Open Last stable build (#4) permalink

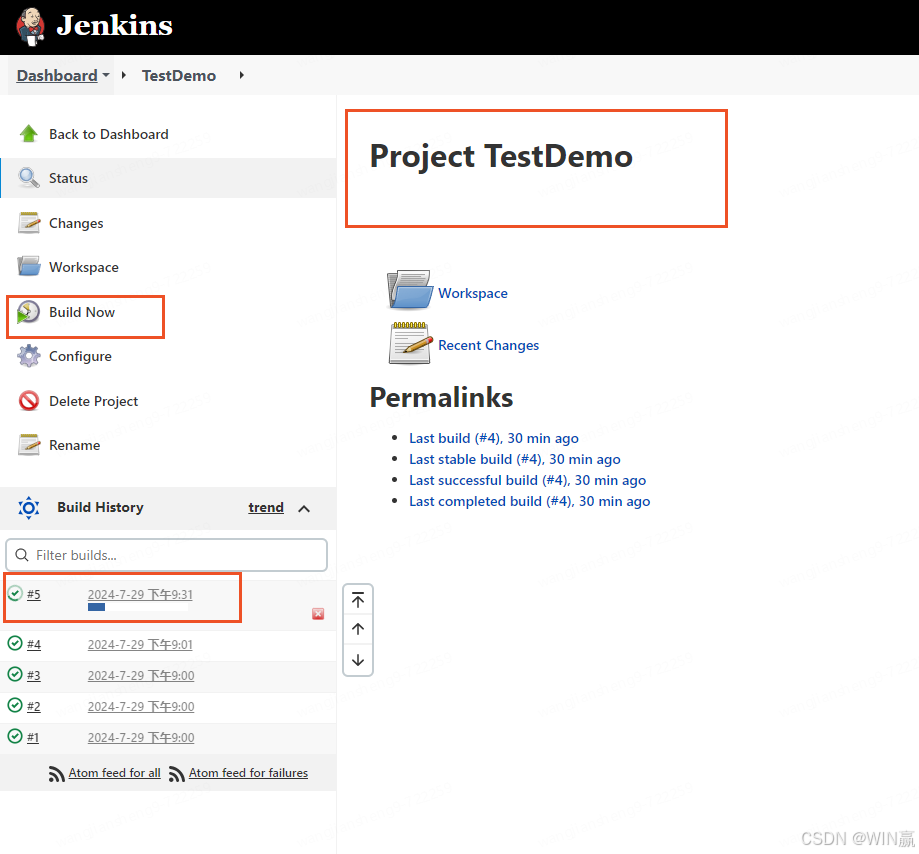coord(515,460)
